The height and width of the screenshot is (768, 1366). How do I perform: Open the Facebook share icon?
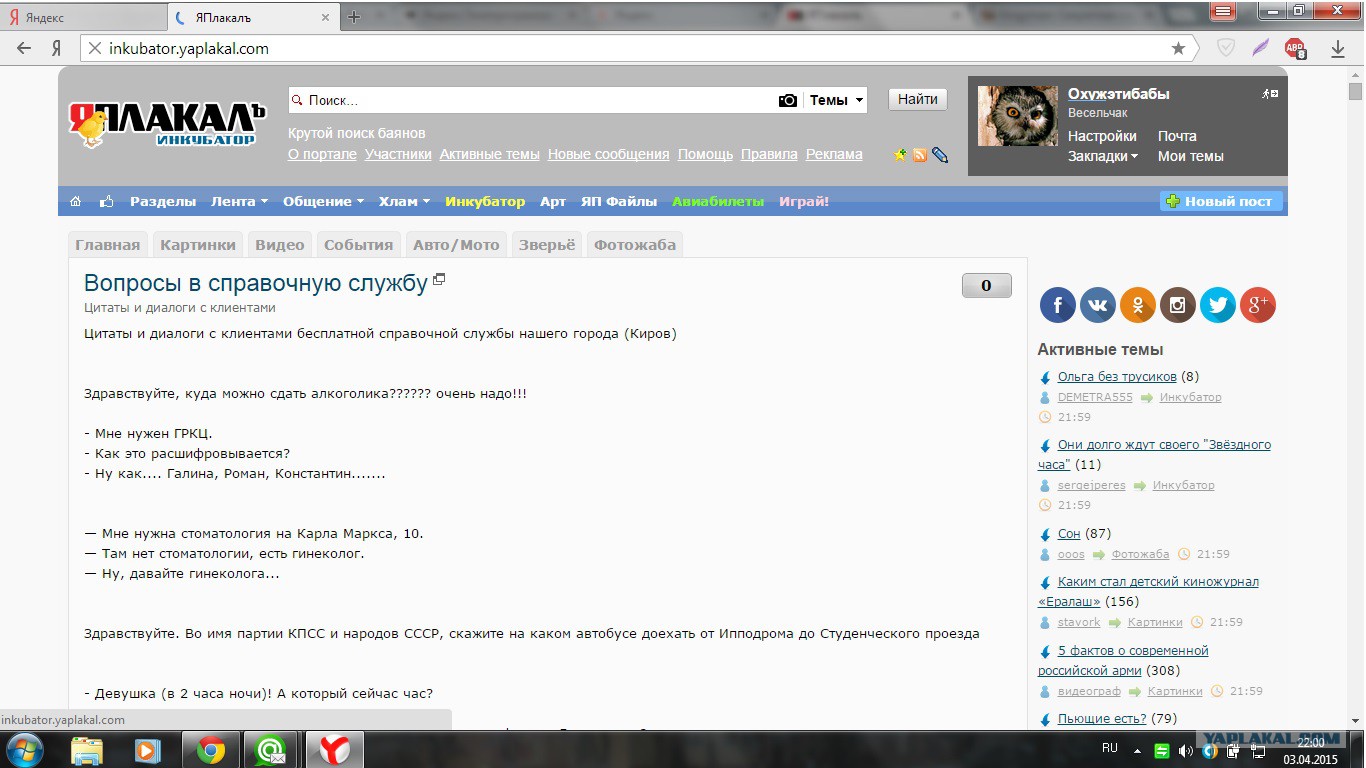tap(1057, 305)
